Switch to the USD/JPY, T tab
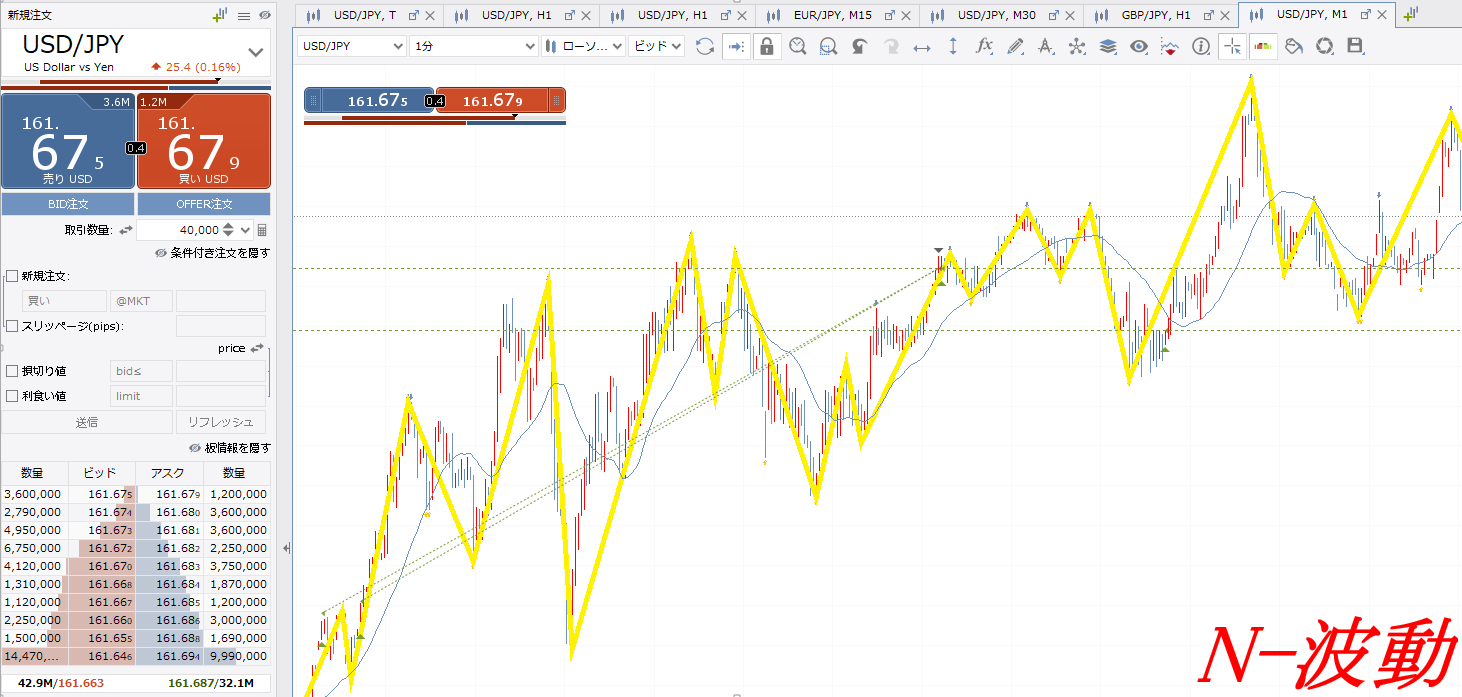This screenshot has height=697, width=1462. pyautogui.click(x=364, y=15)
